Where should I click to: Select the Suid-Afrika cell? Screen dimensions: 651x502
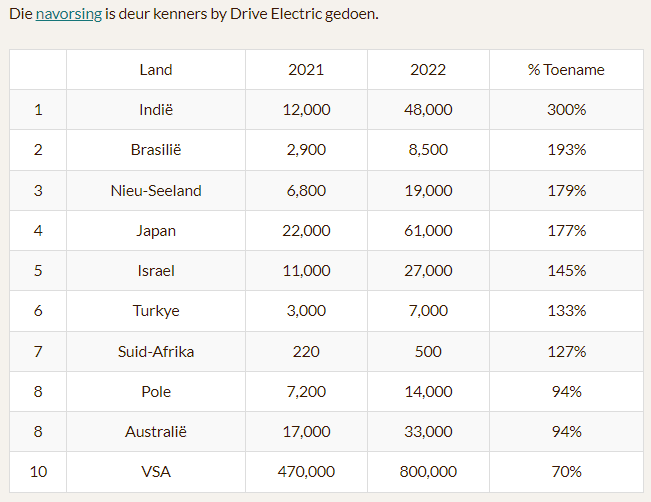(x=156, y=352)
